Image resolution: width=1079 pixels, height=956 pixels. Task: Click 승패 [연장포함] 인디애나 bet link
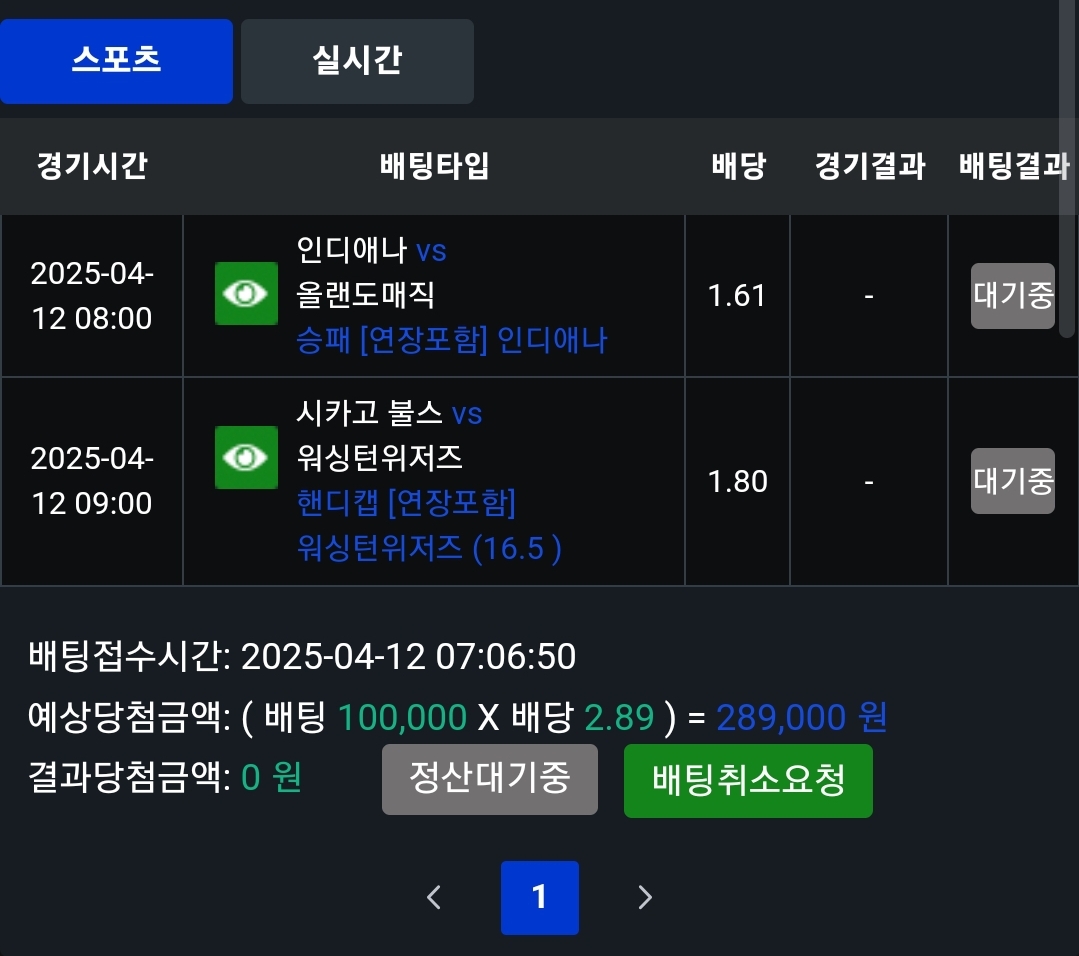(452, 341)
